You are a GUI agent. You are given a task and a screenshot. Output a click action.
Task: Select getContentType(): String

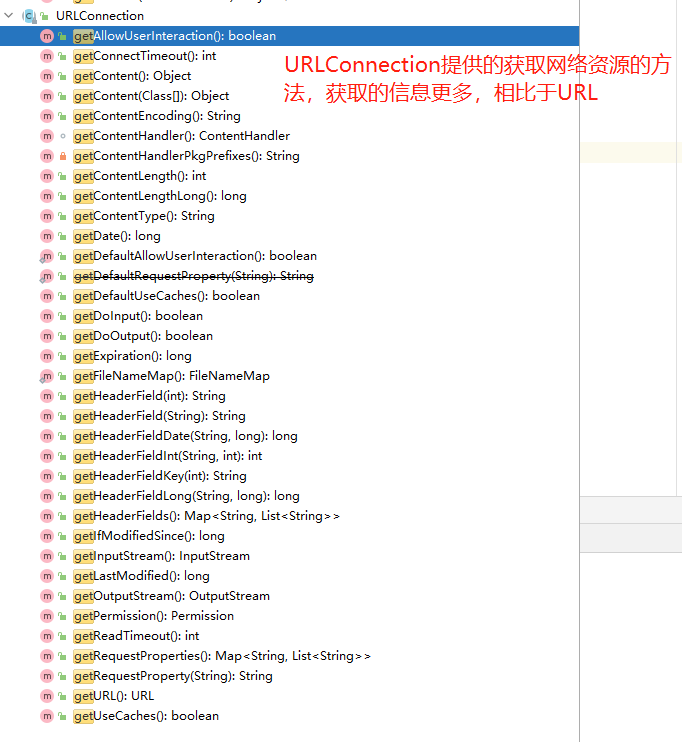click(x=144, y=216)
